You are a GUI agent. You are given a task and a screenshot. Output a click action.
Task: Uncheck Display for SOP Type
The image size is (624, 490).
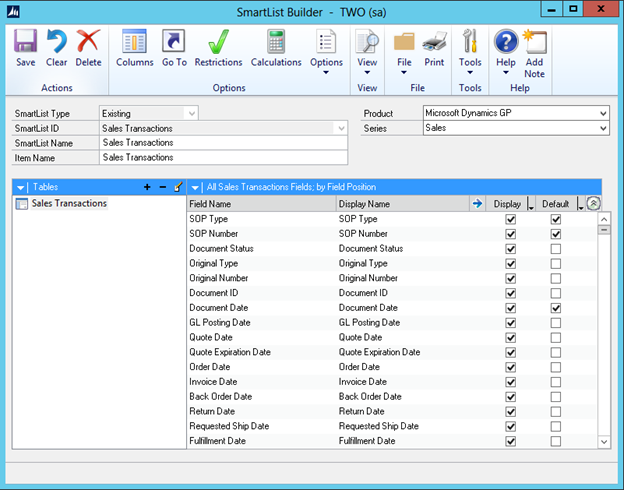[510, 219]
